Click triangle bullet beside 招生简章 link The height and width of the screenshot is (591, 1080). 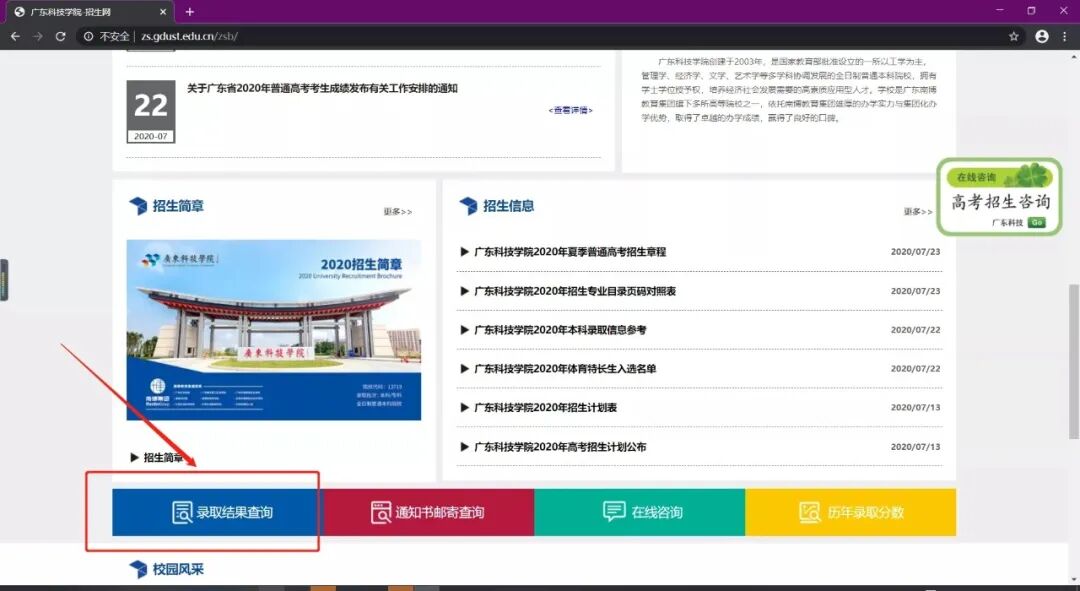[x=134, y=457]
